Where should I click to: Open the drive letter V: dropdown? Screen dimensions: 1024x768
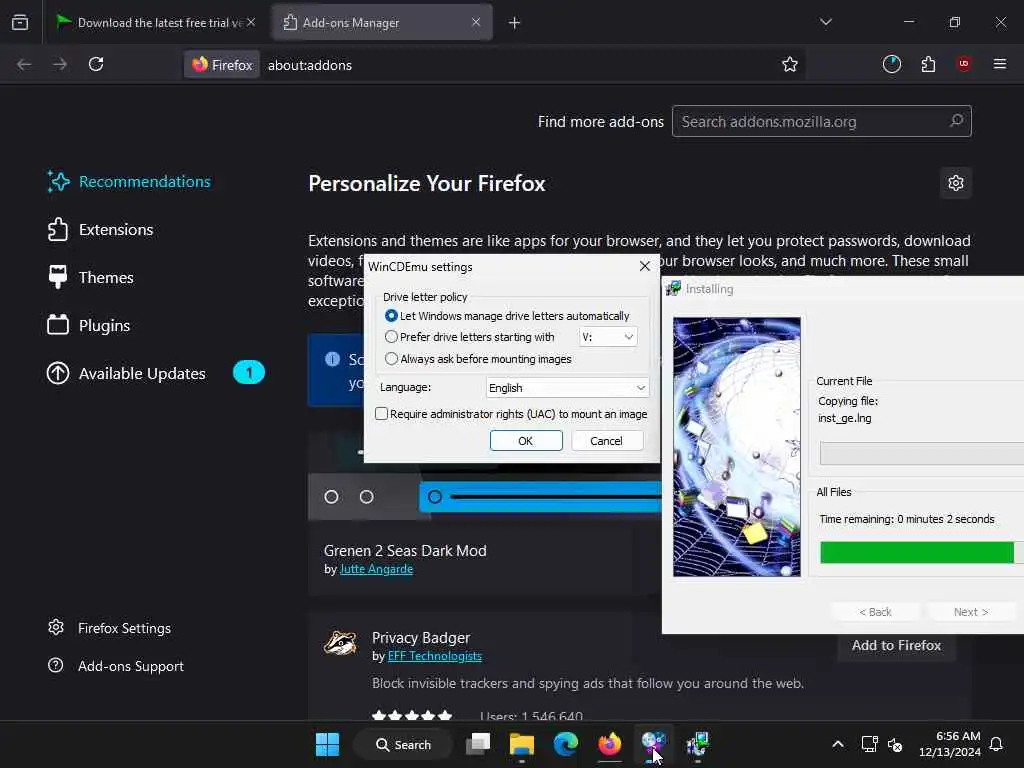pos(608,337)
